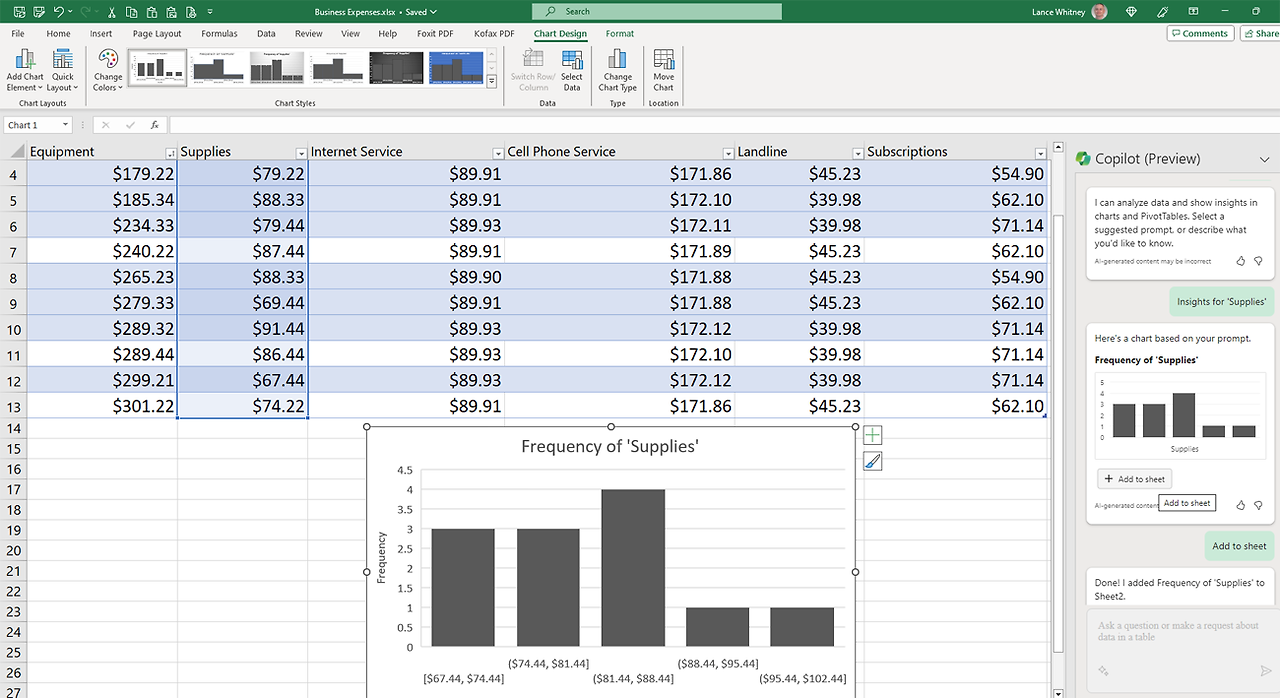Click the pen/coming soon icon in title bar
1280x698 pixels.
click(1163, 11)
